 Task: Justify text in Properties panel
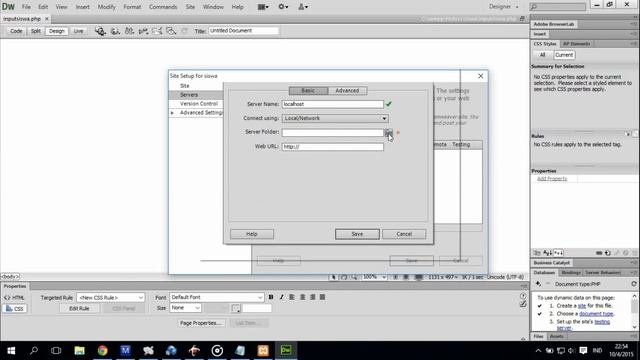[x=322, y=297]
